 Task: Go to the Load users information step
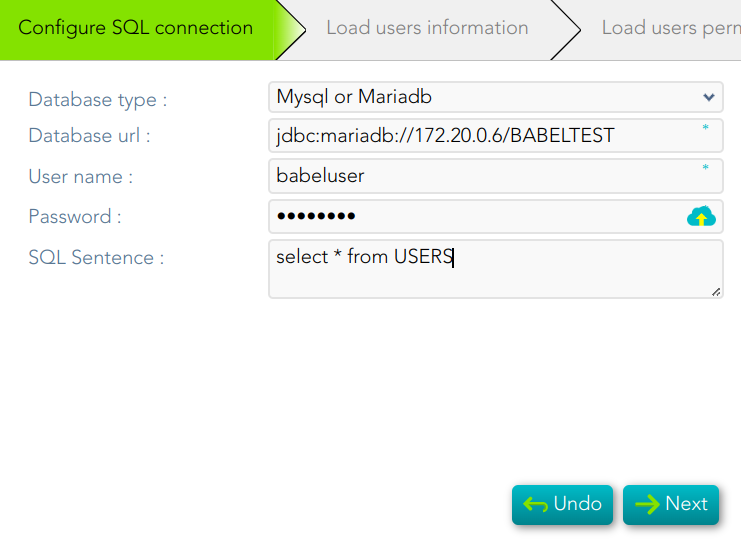427,28
